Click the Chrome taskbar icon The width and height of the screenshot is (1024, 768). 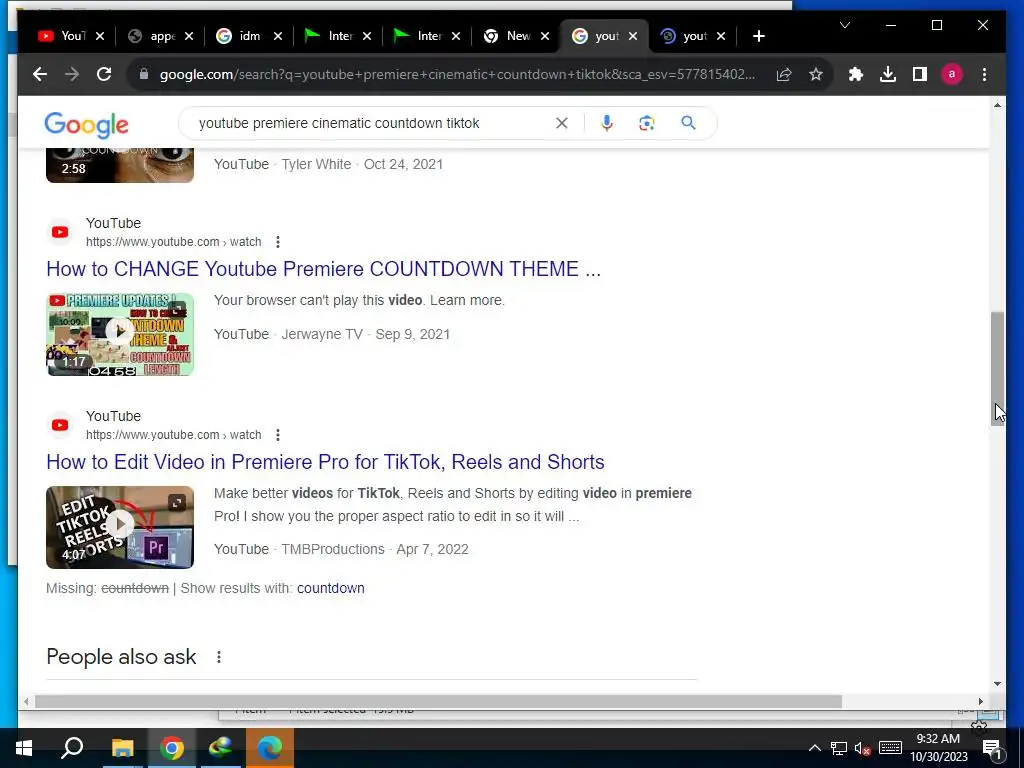click(172, 748)
